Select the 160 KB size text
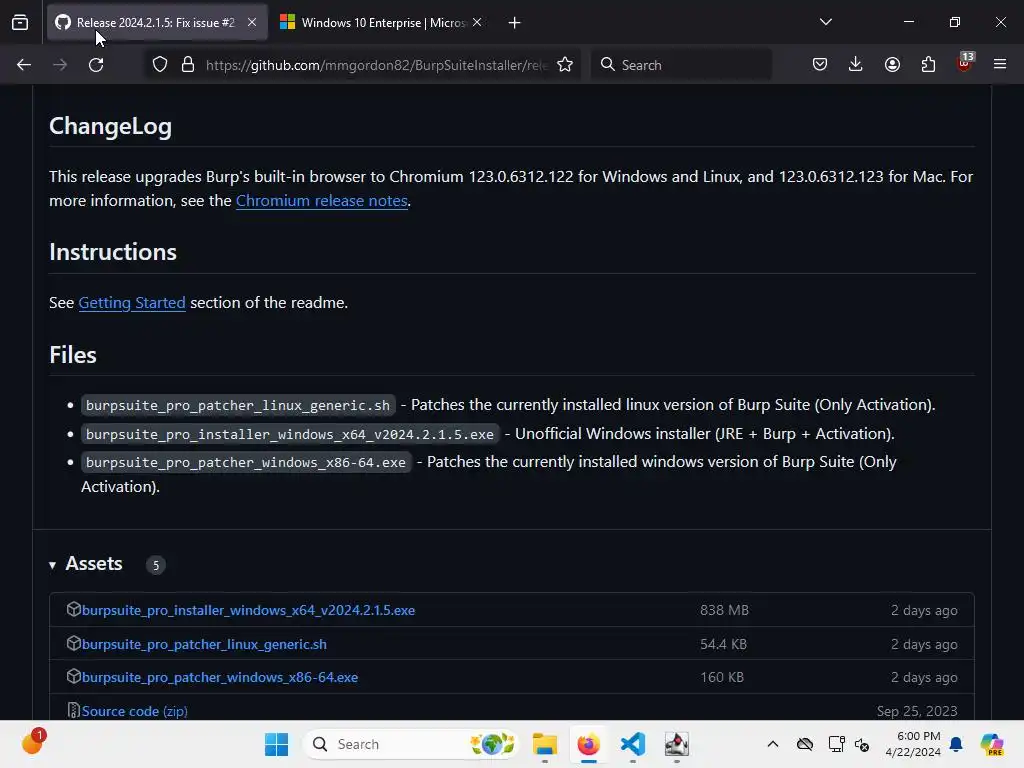Image resolution: width=1024 pixels, height=768 pixels. pos(722,677)
